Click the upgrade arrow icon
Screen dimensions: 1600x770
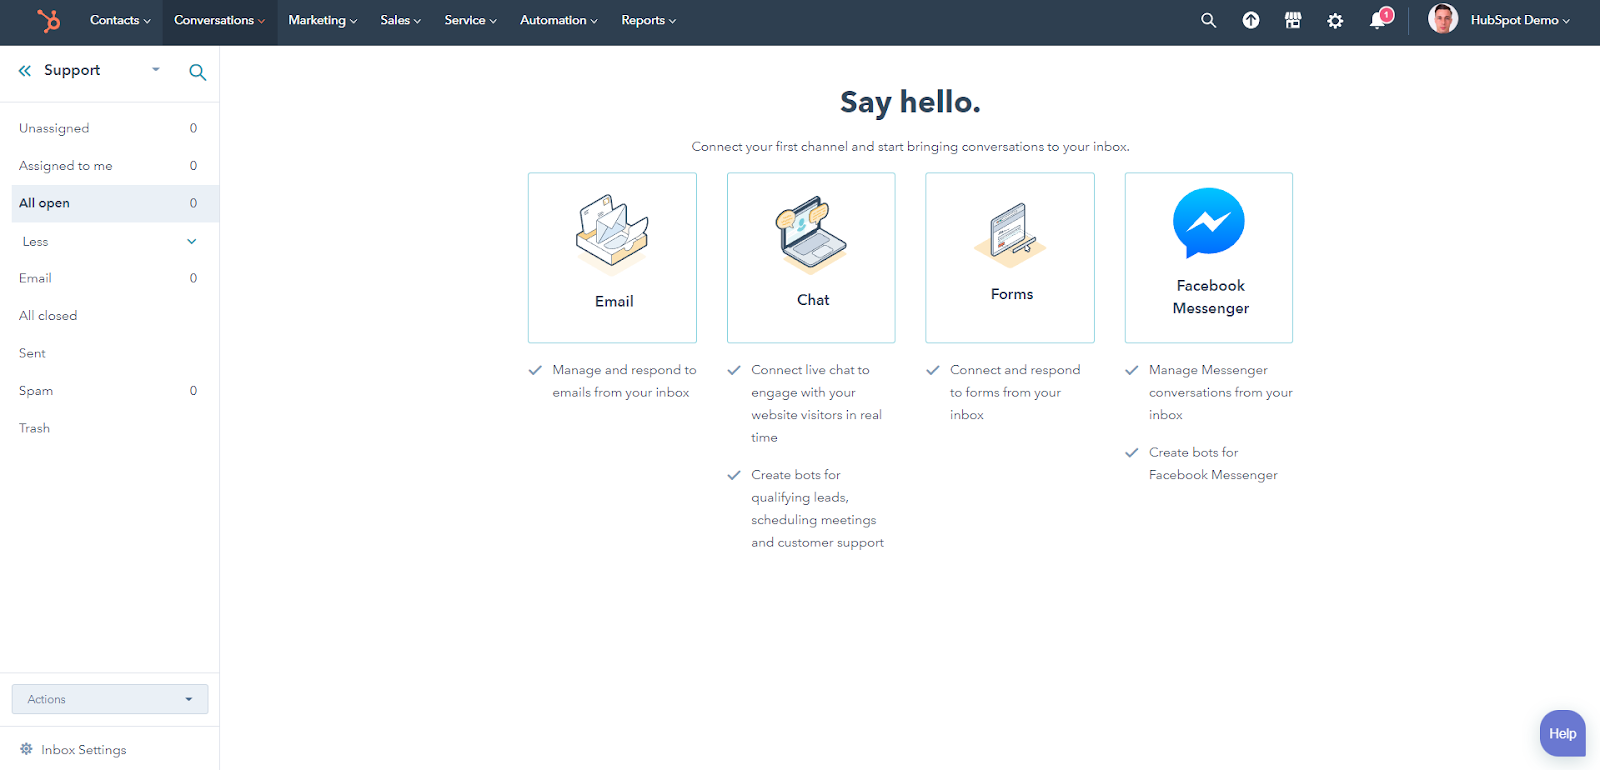pyautogui.click(x=1251, y=20)
